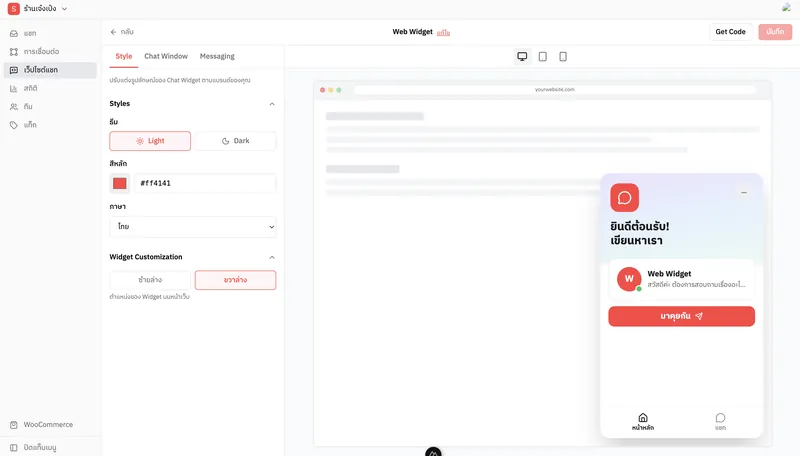Screen dimensions: 800x456
Task: Open the workspace switcher dropdown
Action: [40, 9]
